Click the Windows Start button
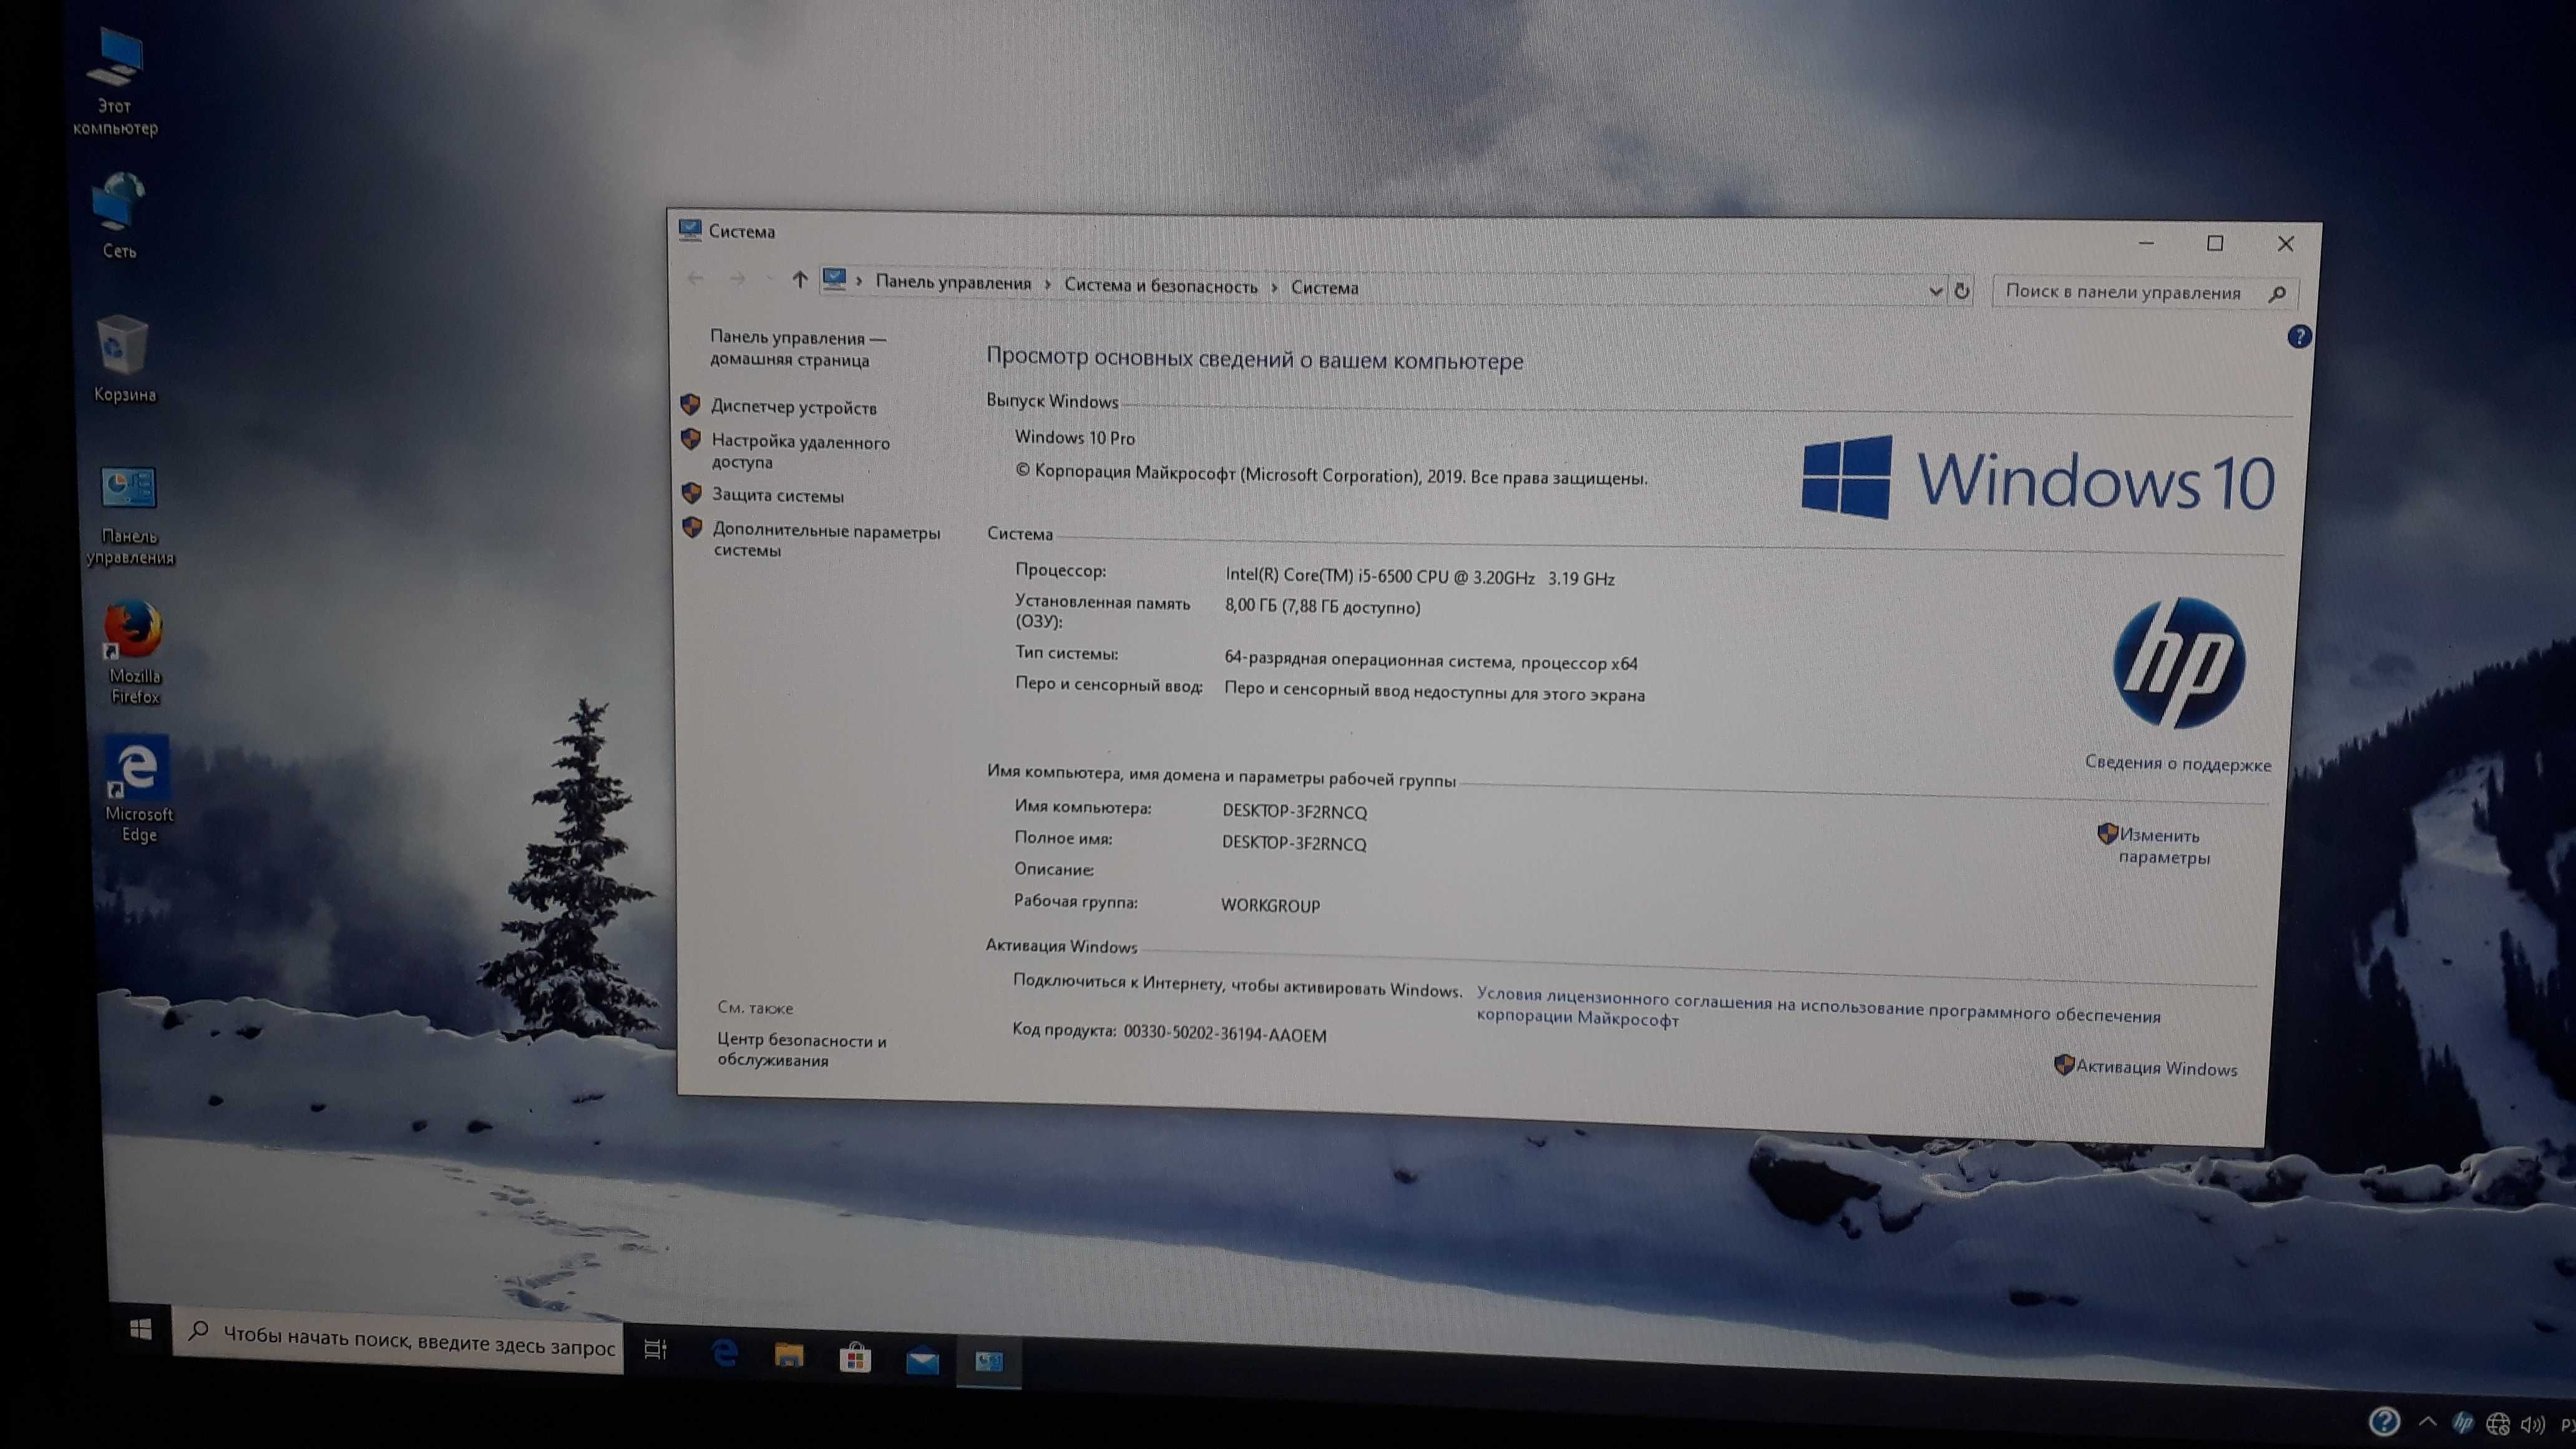 click(x=140, y=1329)
